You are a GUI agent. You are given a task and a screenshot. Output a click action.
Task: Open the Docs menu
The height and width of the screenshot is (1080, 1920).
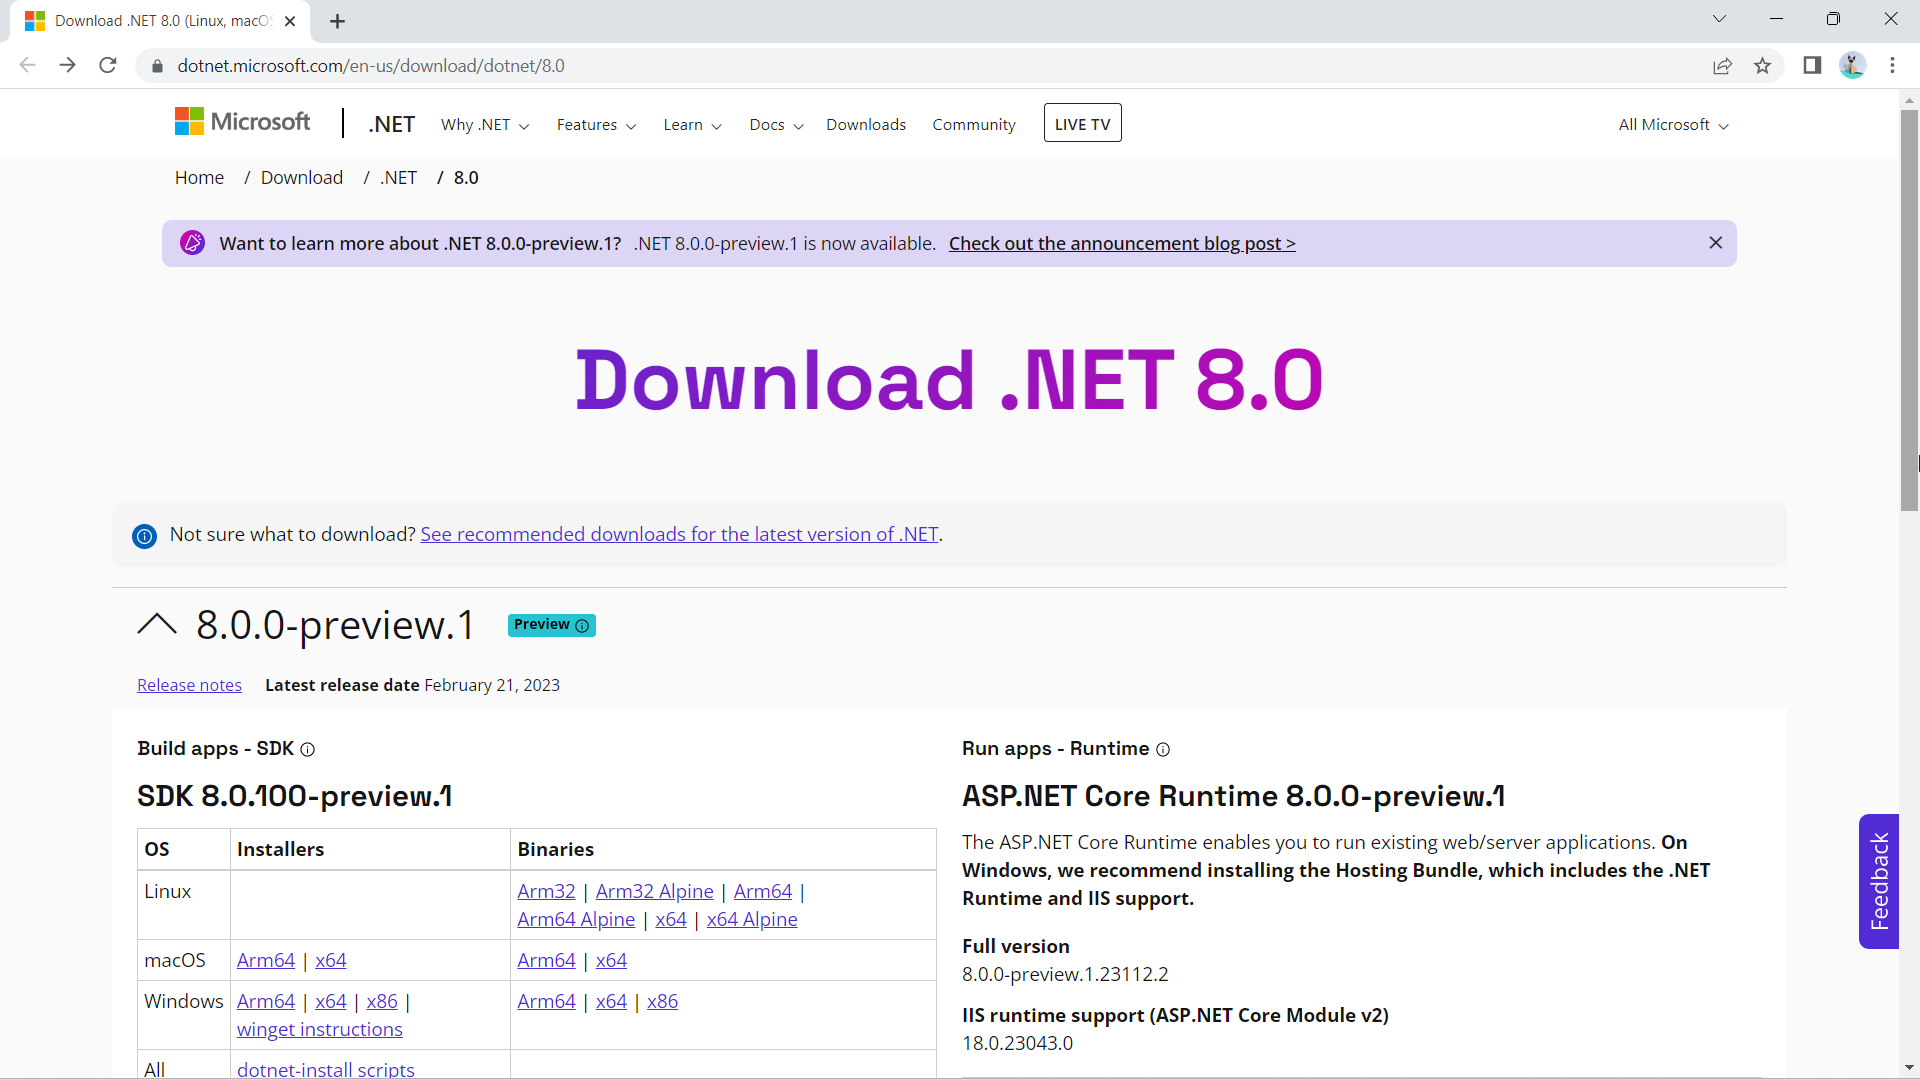tap(775, 124)
